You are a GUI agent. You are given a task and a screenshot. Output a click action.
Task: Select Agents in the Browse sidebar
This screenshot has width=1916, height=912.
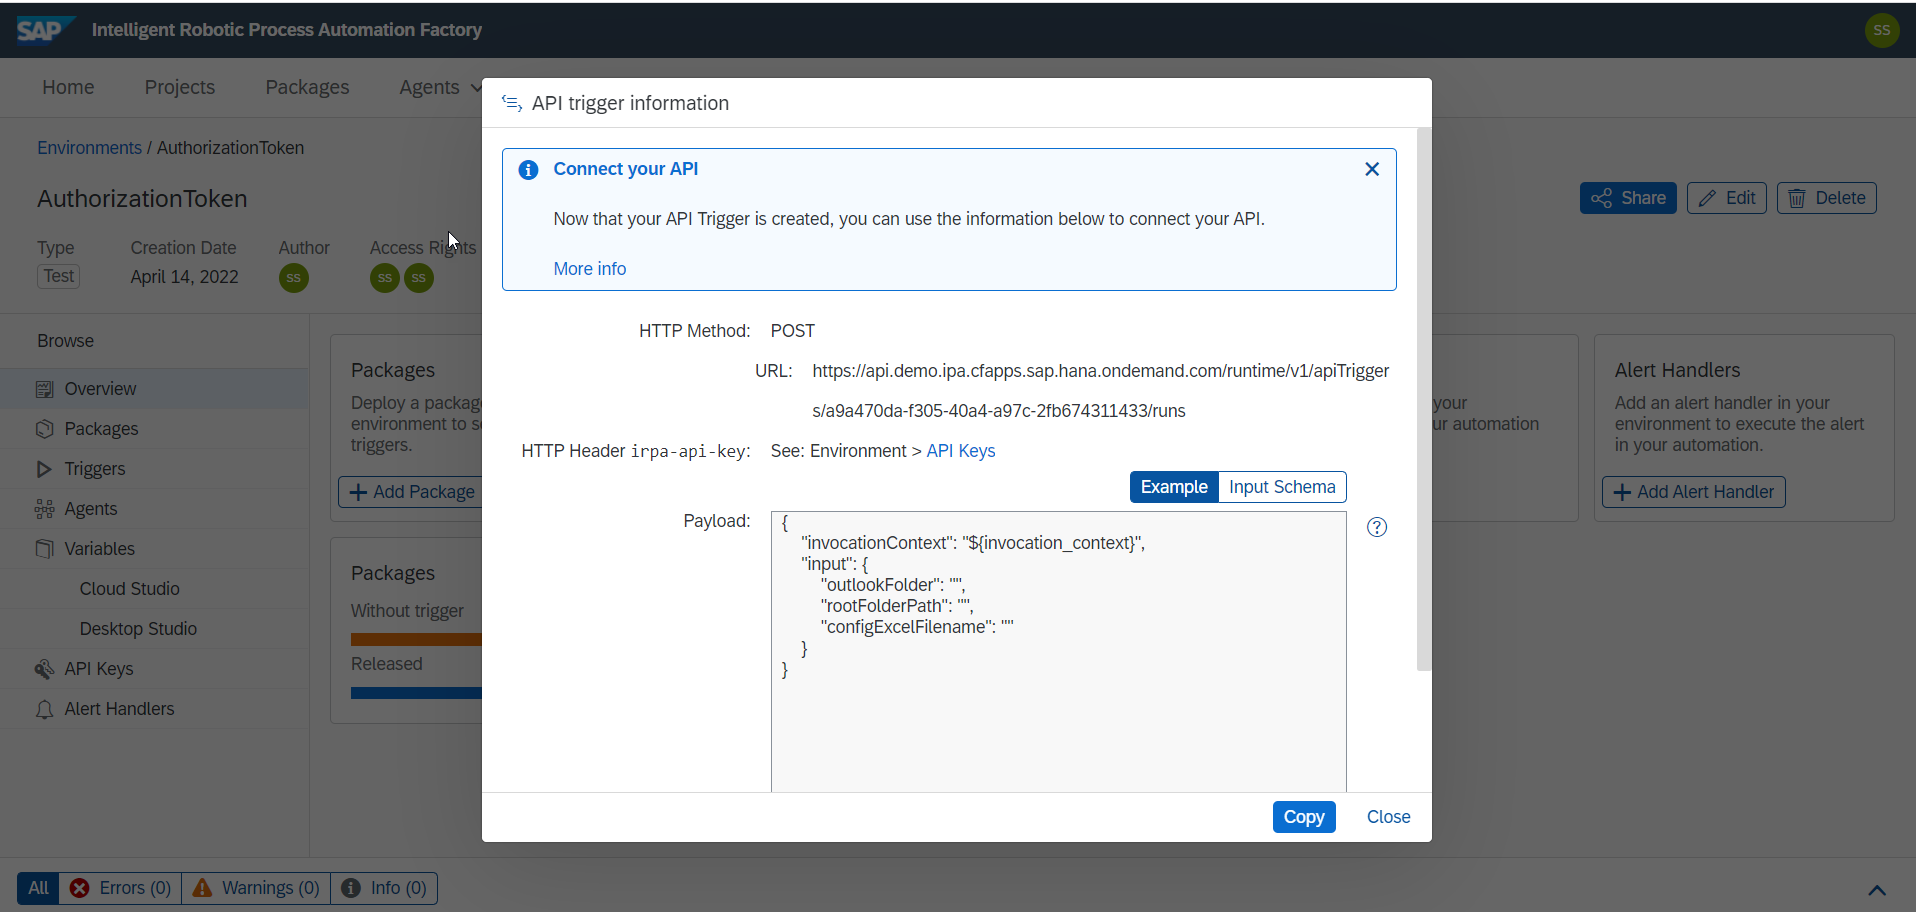click(154, 509)
